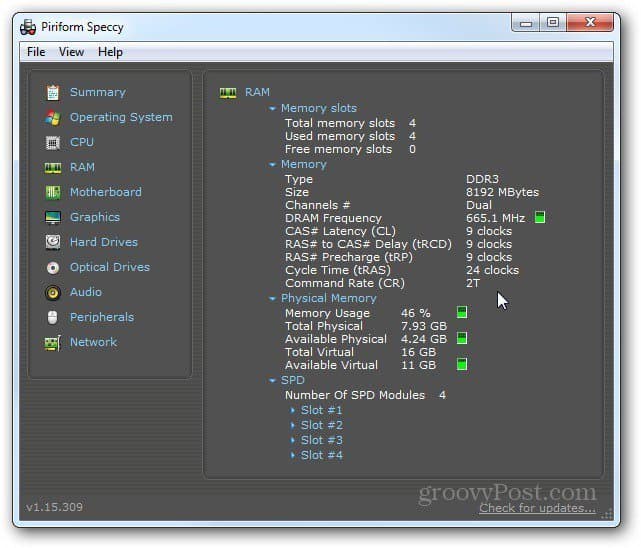Screen dimensions: 641x548
Task: Click the CAS# Latency (CL) label
Action: tap(340, 231)
